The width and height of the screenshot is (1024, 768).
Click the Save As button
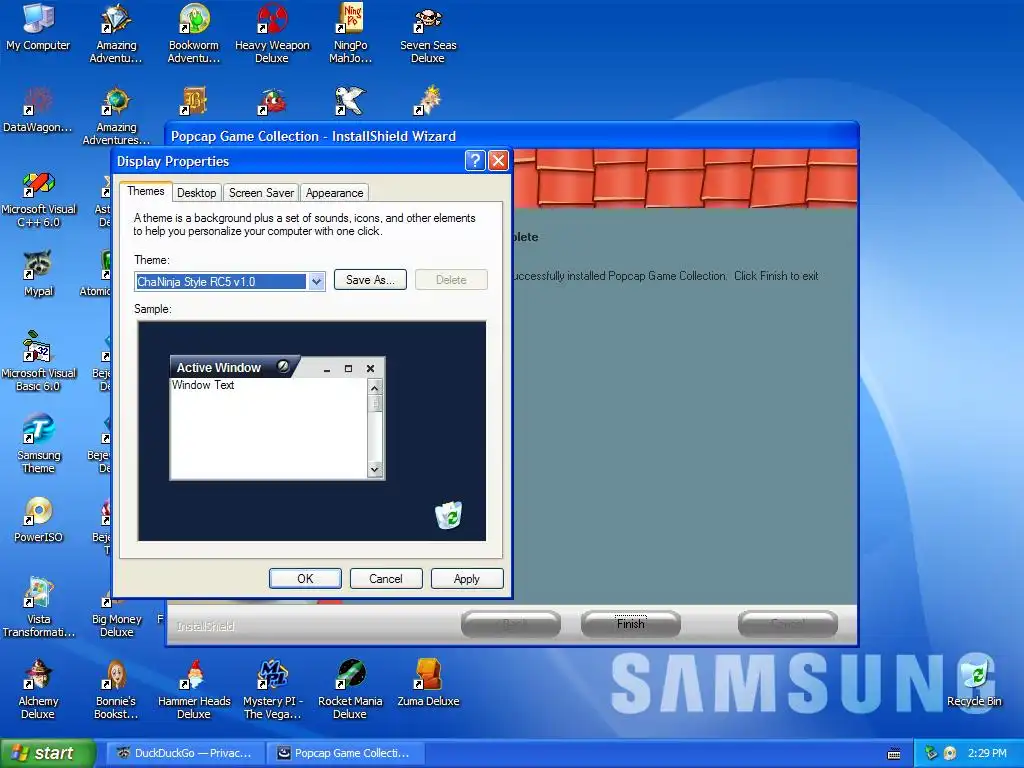point(370,280)
